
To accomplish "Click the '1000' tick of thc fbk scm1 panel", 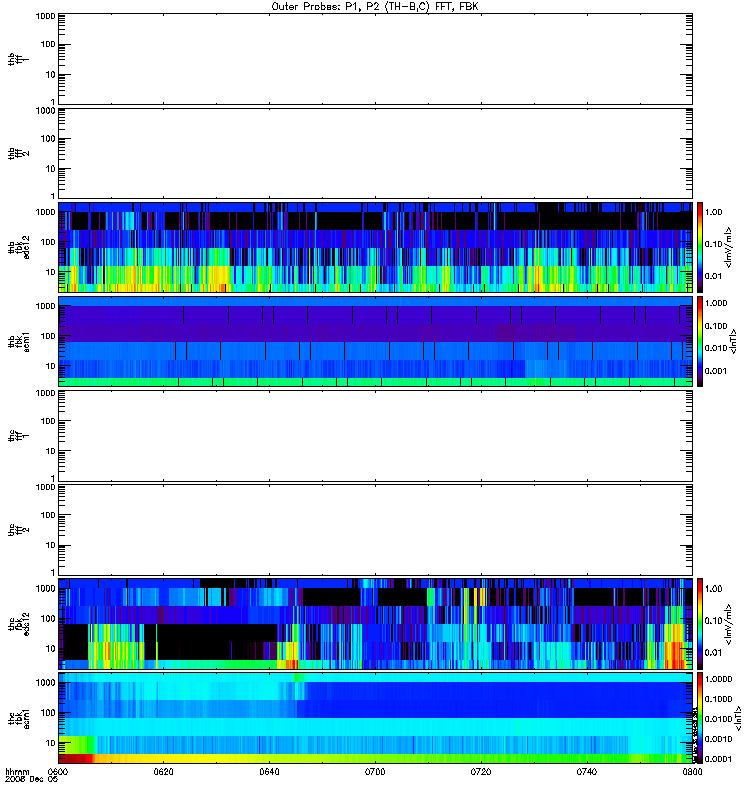I will [x=45, y=683].
